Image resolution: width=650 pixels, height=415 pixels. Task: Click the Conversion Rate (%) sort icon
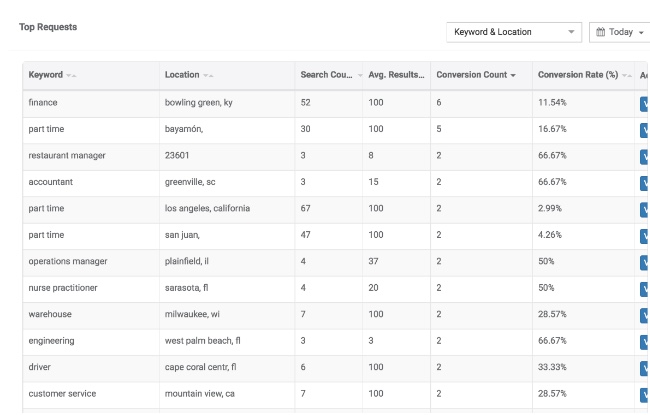pos(627,76)
